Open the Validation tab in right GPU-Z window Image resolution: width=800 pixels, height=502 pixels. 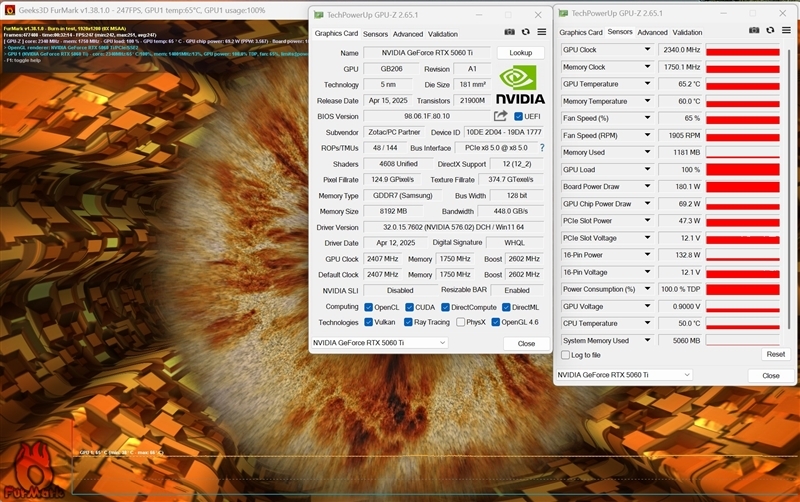click(x=687, y=32)
